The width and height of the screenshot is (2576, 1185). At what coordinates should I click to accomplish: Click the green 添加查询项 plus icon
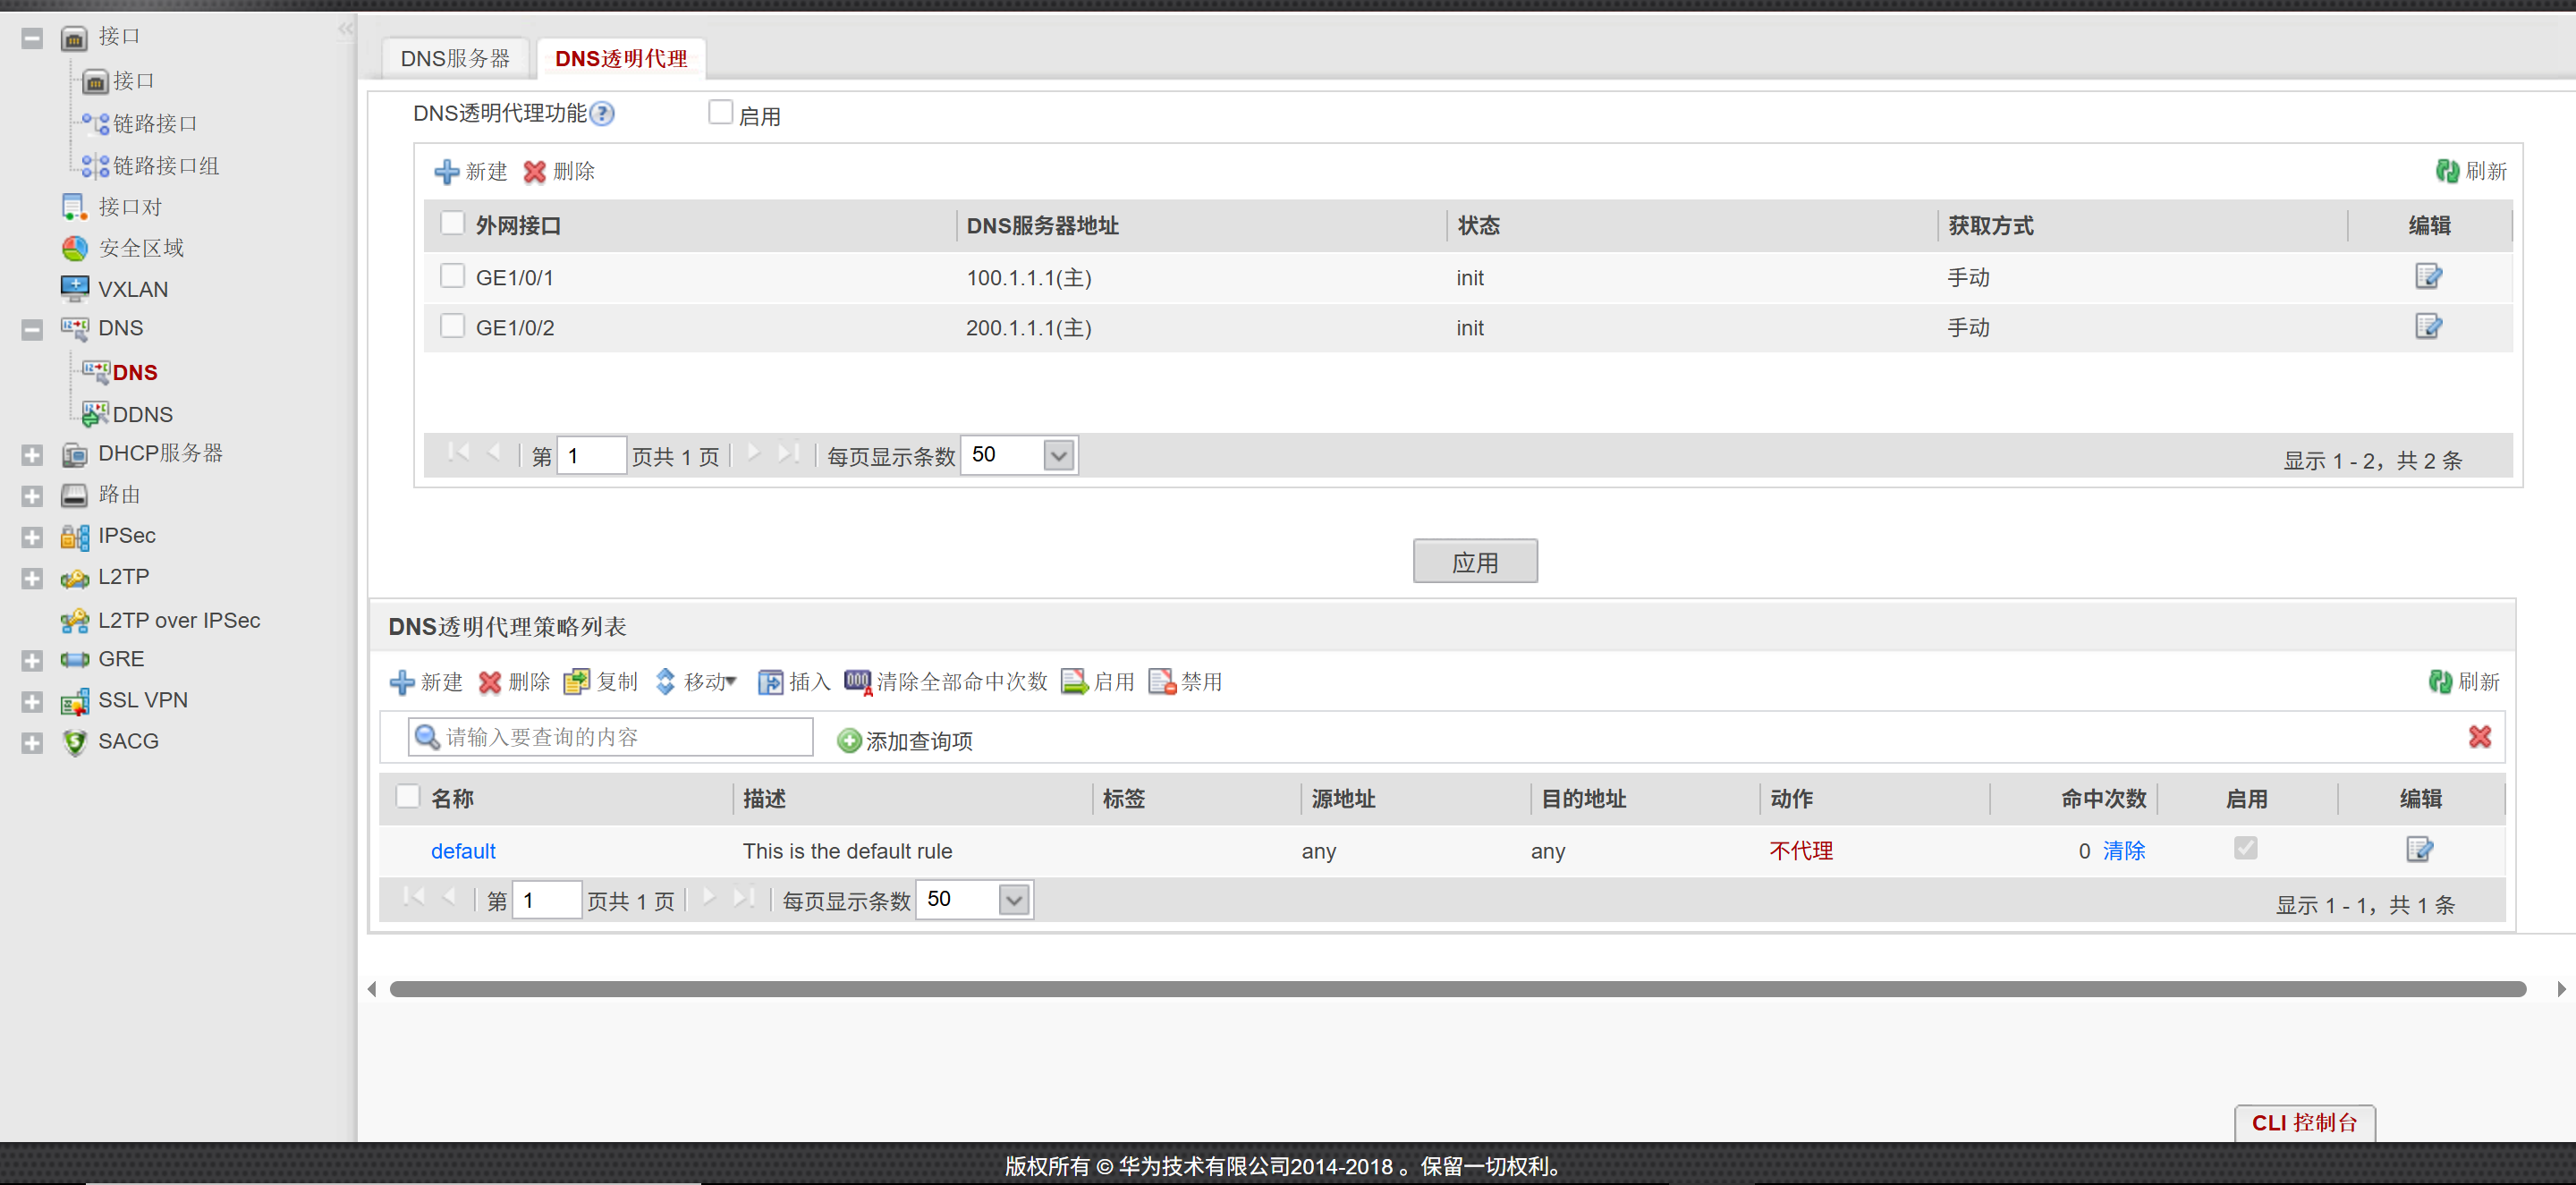848,740
